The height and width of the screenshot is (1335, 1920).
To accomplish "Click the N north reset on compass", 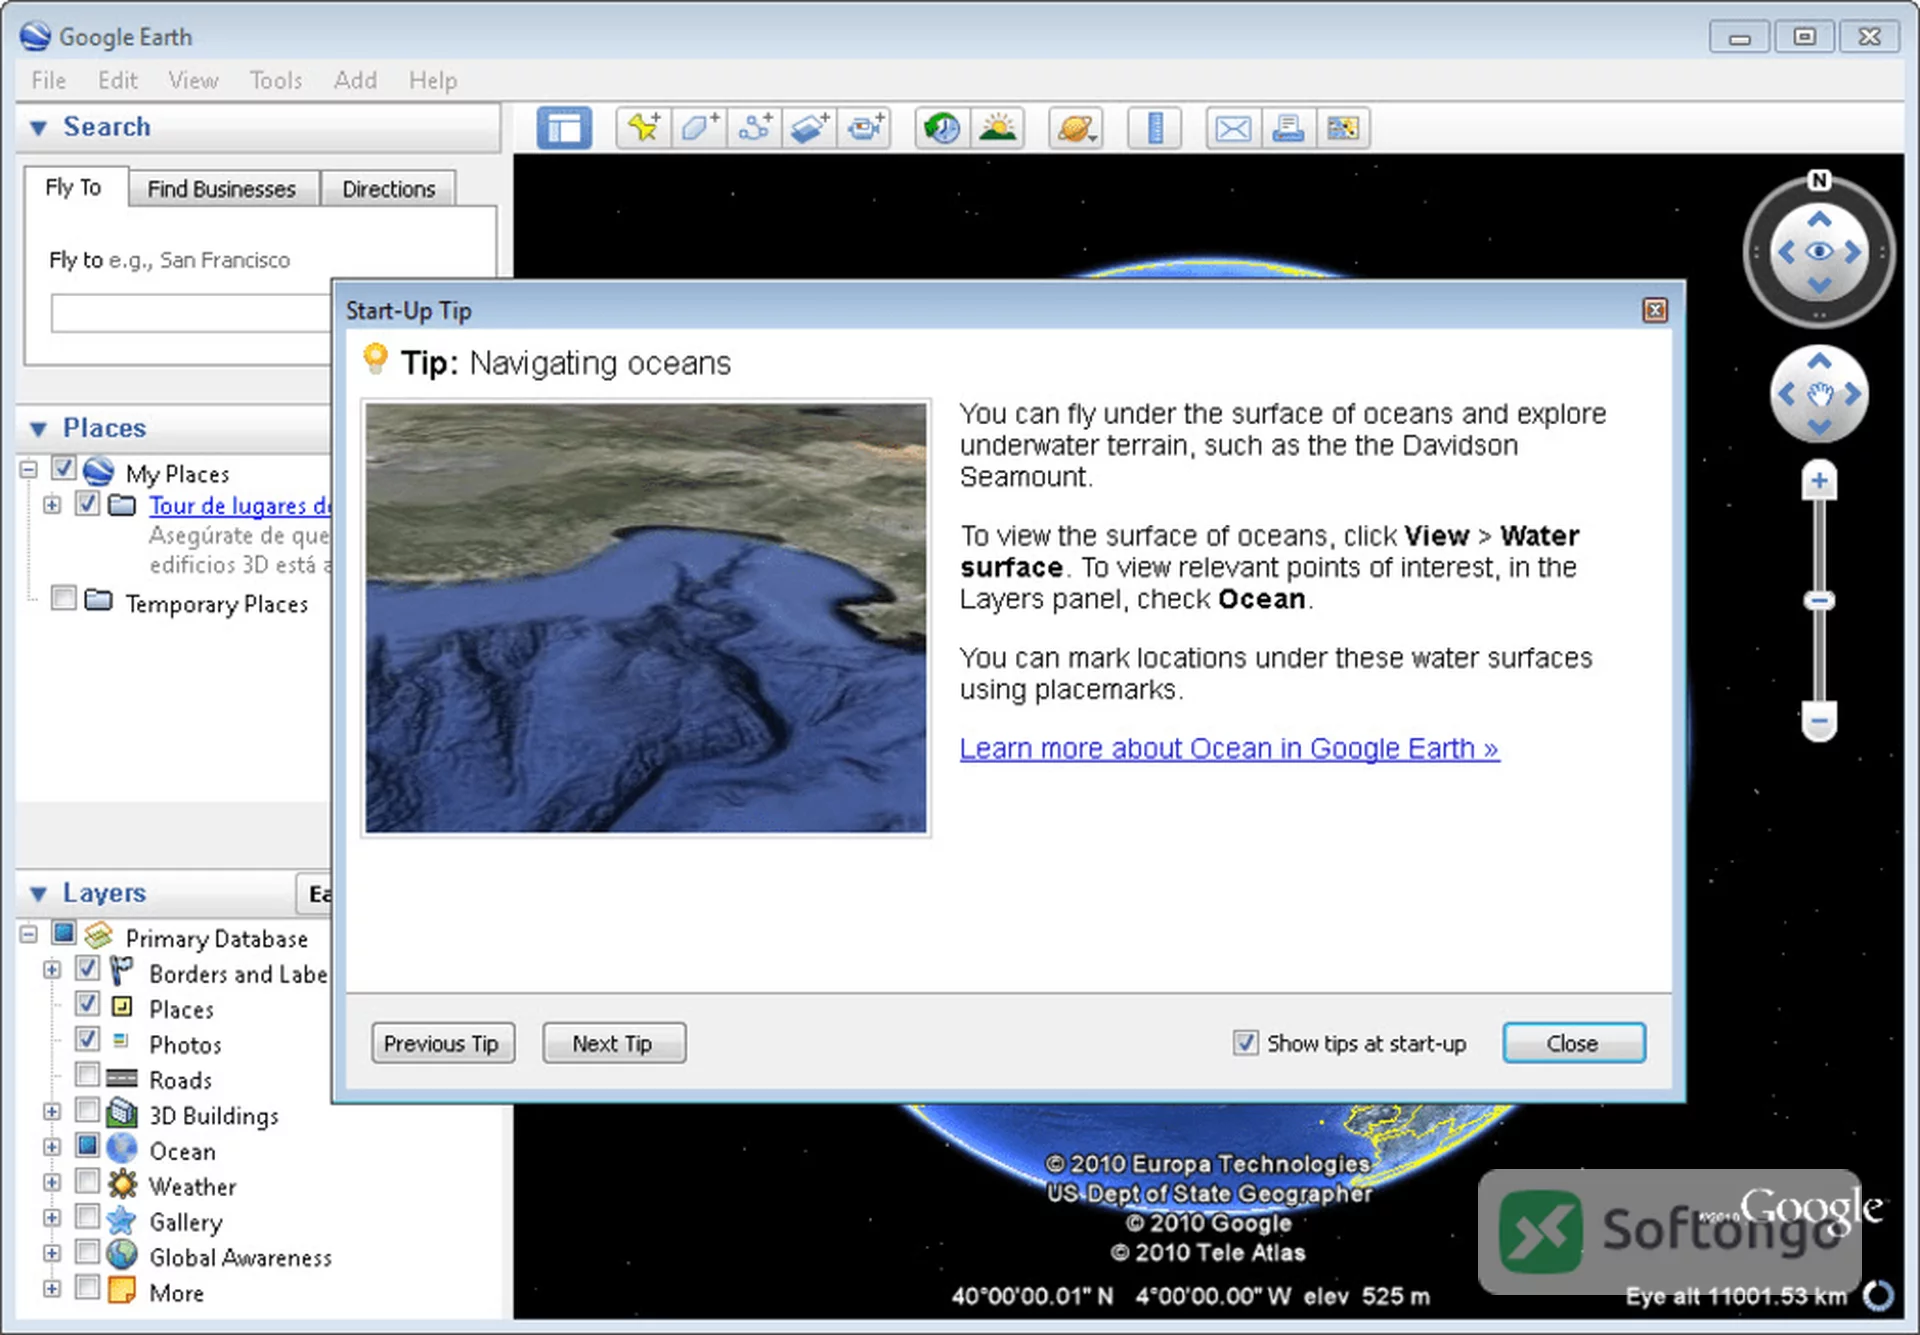I will click(x=1819, y=180).
